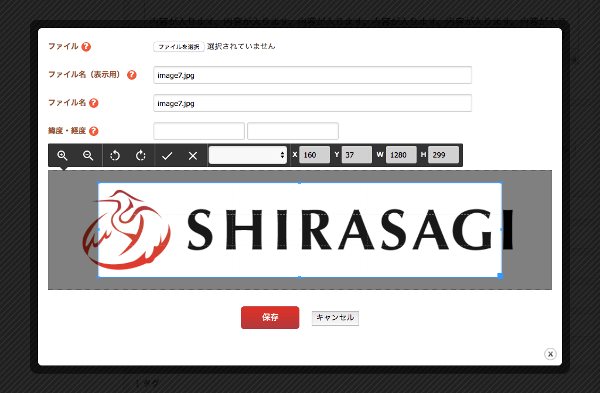Click the Y coordinate field
The image size is (600, 393).
pyautogui.click(x=356, y=155)
